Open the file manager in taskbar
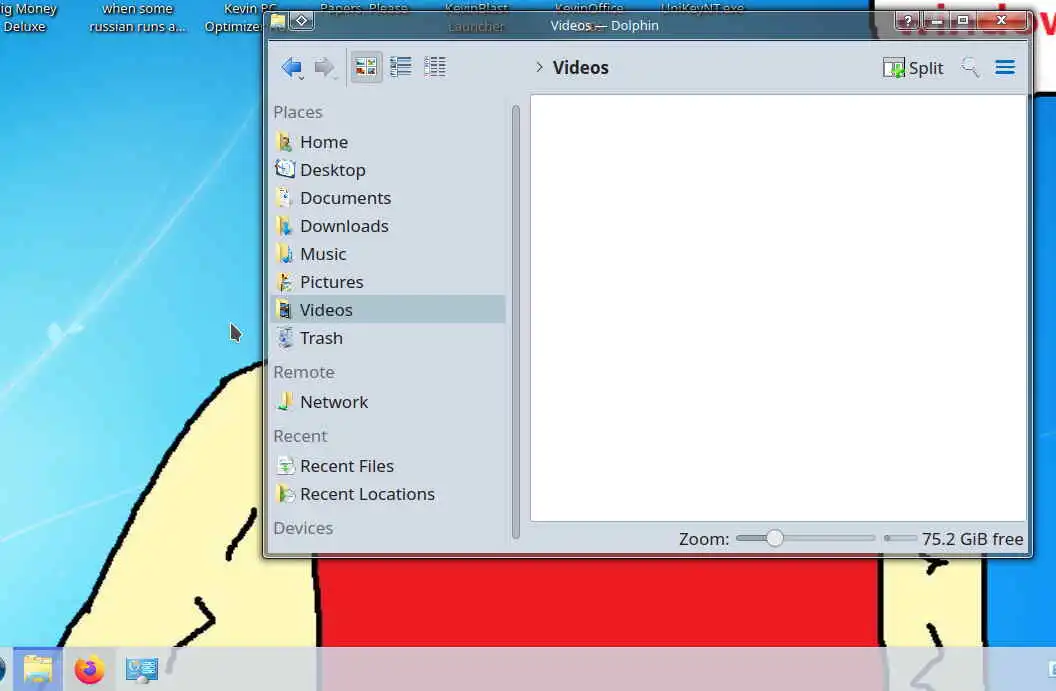1056x691 pixels. [38, 669]
